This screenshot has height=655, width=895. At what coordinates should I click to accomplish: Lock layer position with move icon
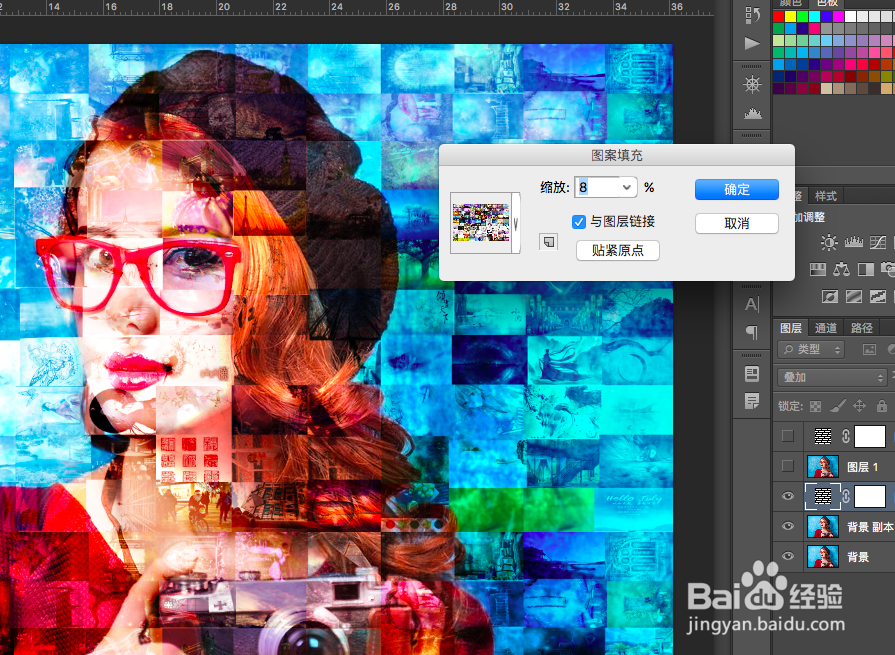click(x=860, y=406)
